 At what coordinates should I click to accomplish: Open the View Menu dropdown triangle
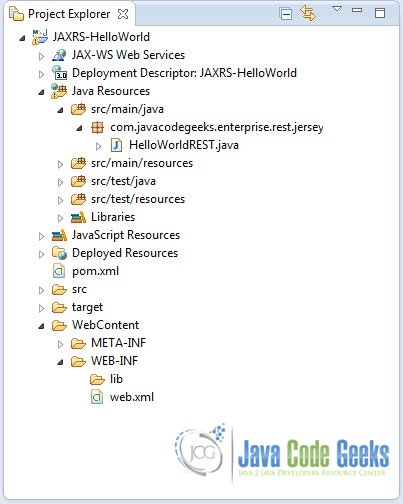[x=337, y=9]
